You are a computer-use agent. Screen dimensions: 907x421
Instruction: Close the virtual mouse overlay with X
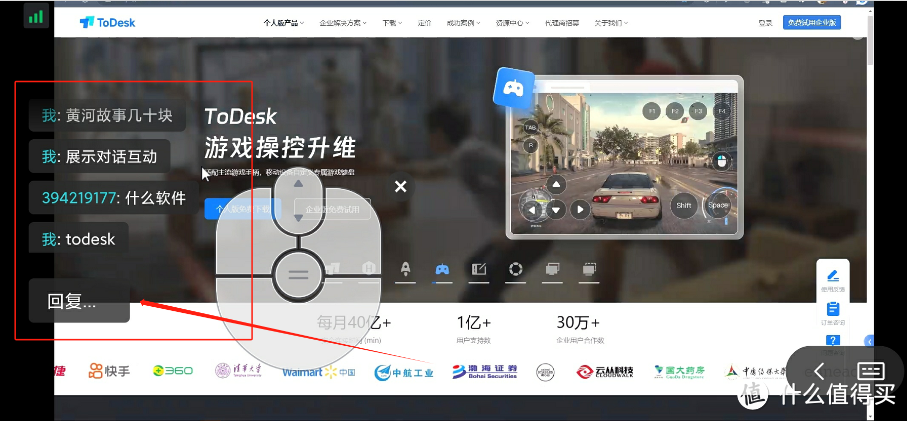coord(400,186)
